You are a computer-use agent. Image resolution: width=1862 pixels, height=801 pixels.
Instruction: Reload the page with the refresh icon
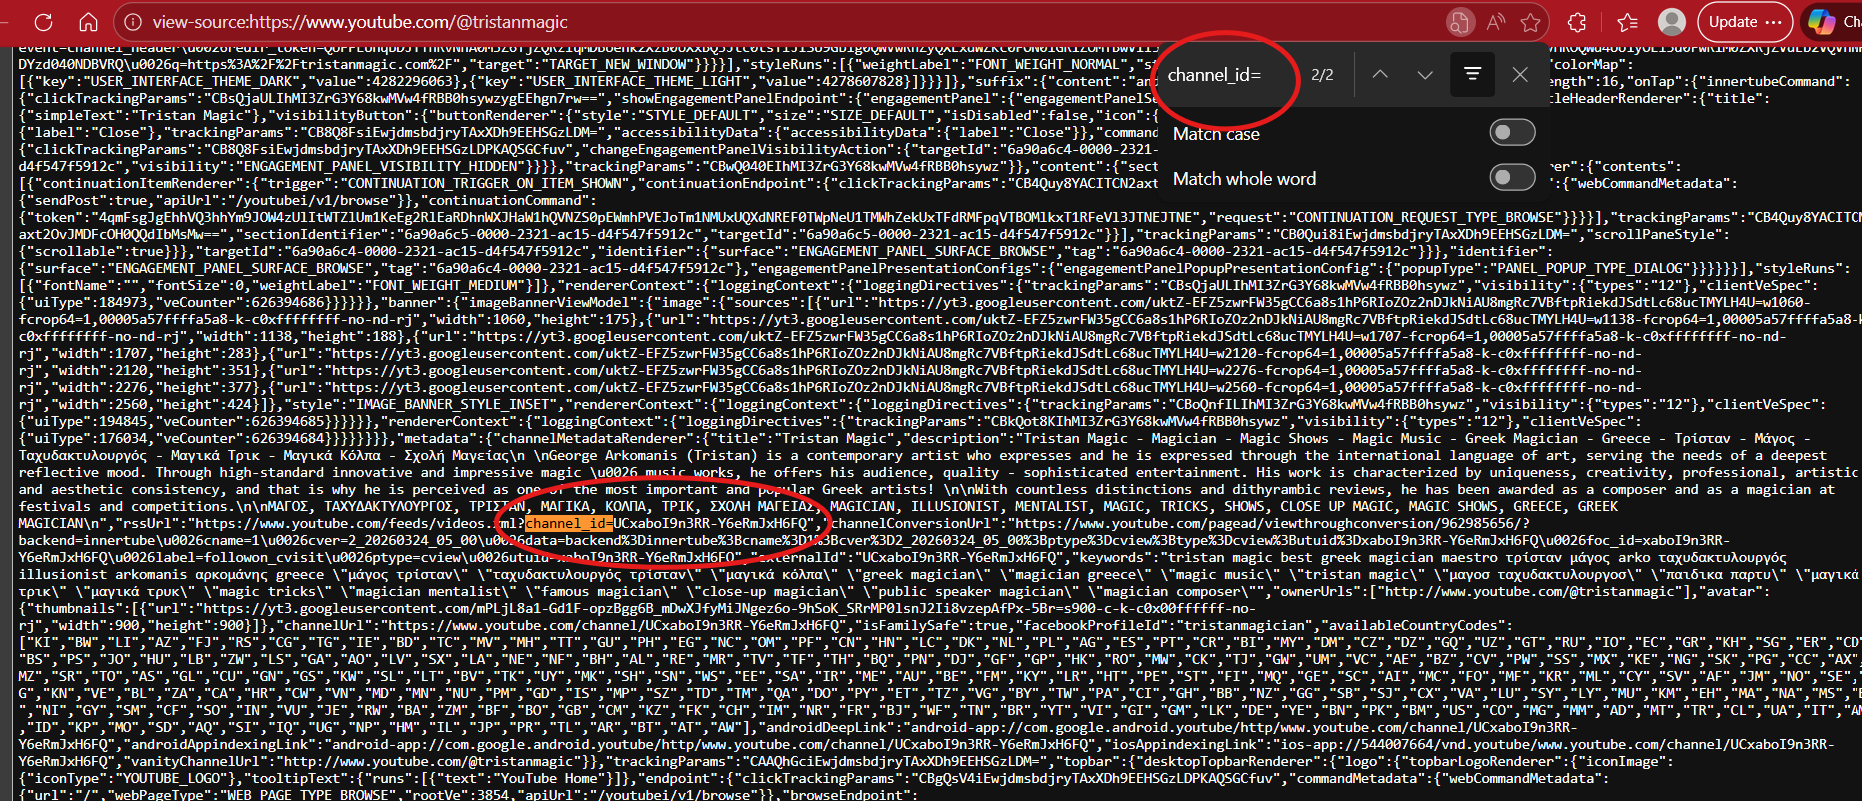tap(43, 22)
